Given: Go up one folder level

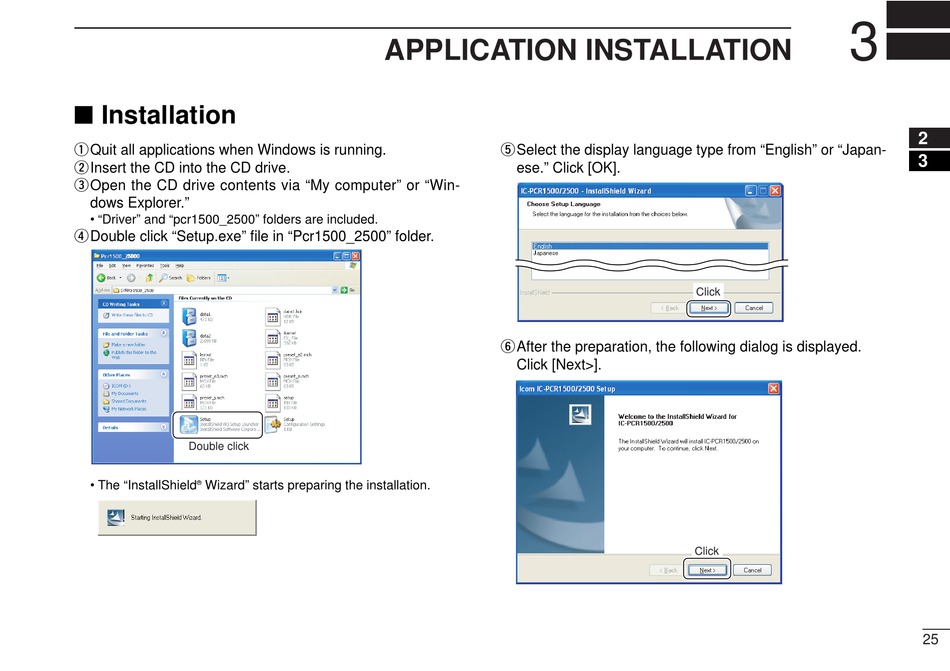Looking at the screenshot, I should tap(149, 278).
